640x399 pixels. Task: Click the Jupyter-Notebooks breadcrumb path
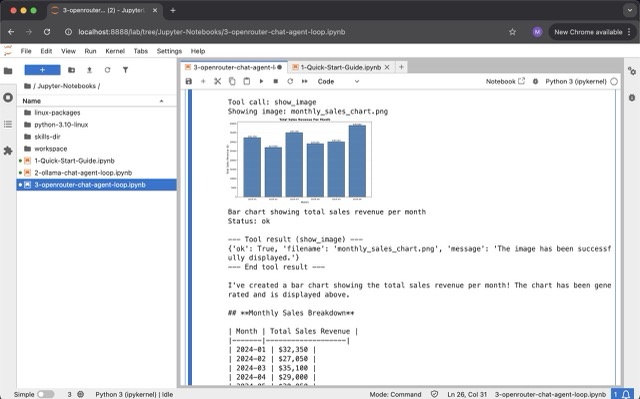point(67,86)
